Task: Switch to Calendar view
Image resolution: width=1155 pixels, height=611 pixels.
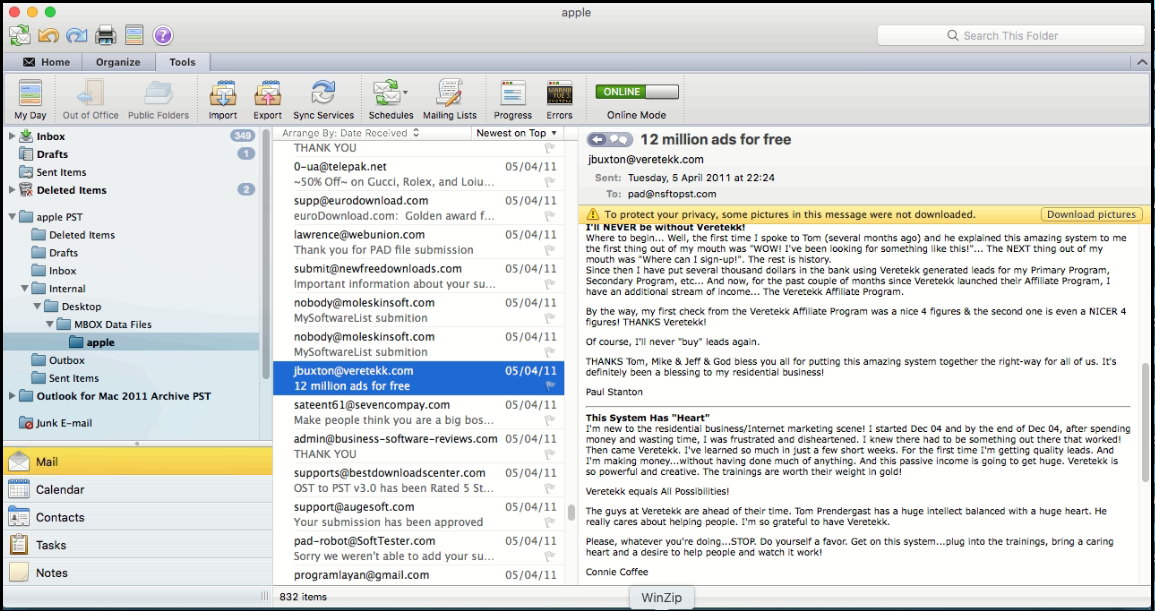Action: [x=137, y=489]
